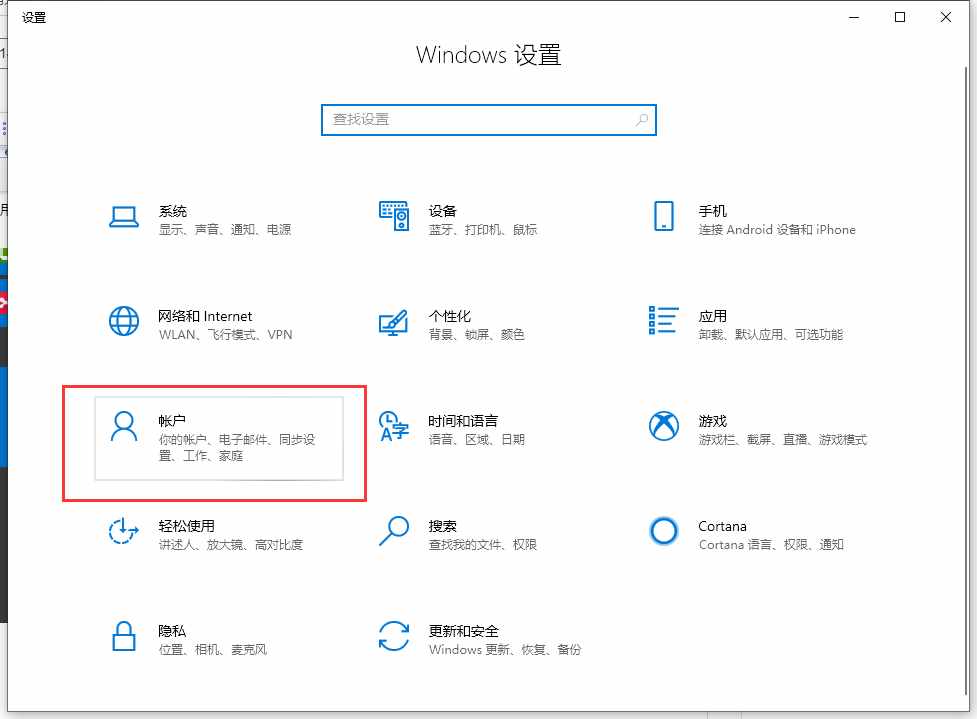The image size is (977, 719).
Task: Open the 系统 laptop icon
Action: (124, 217)
